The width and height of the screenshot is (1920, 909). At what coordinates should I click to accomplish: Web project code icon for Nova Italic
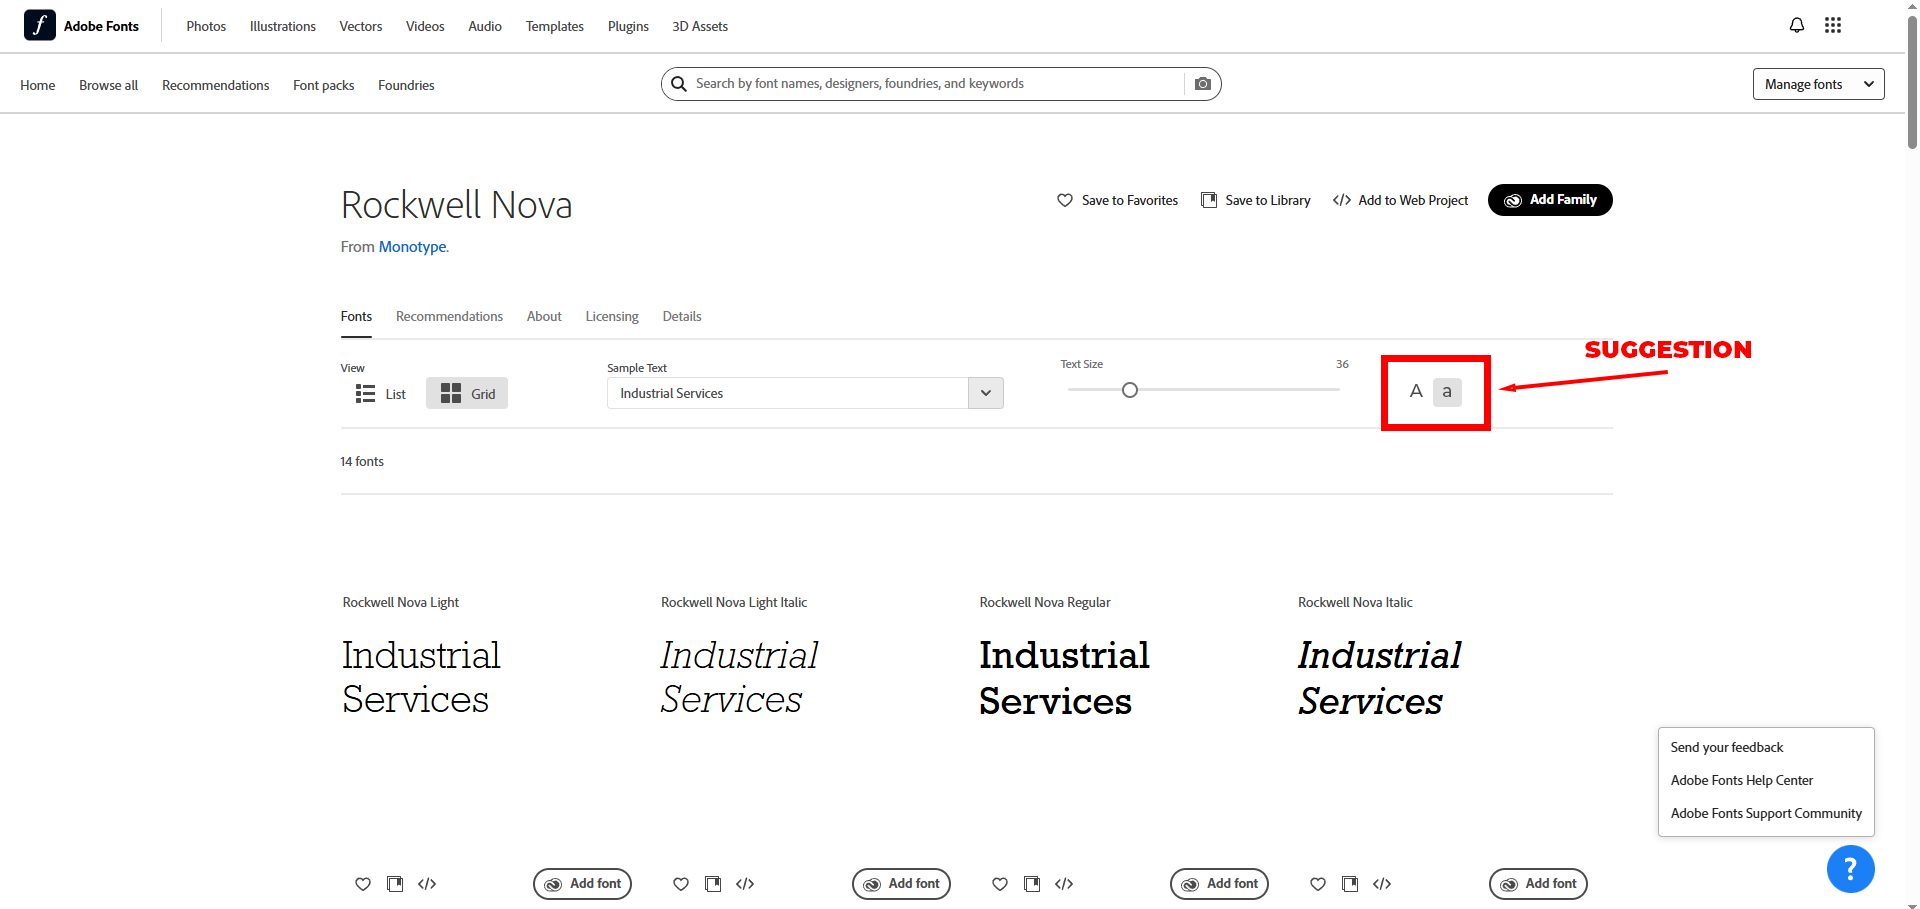(x=1382, y=884)
